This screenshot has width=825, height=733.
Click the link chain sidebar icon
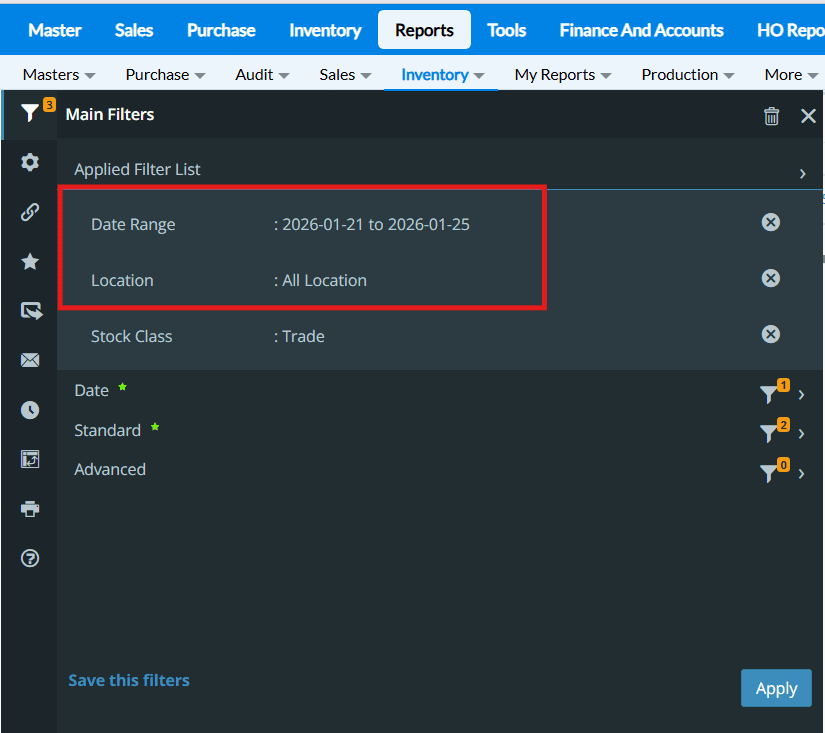pyautogui.click(x=30, y=212)
